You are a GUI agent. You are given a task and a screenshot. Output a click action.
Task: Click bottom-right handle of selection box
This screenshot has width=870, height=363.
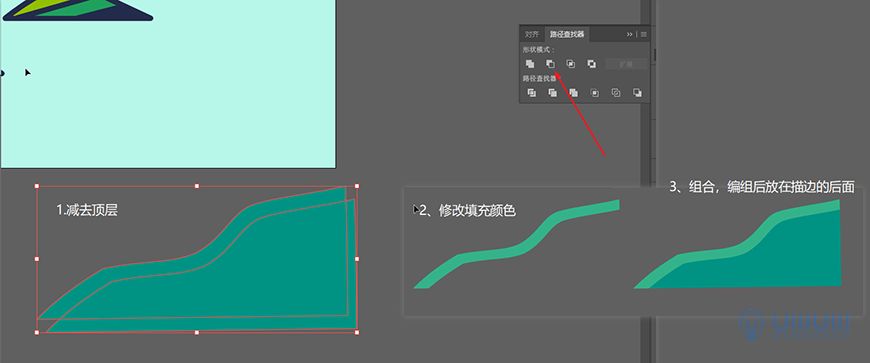pyautogui.click(x=357, y=332)
